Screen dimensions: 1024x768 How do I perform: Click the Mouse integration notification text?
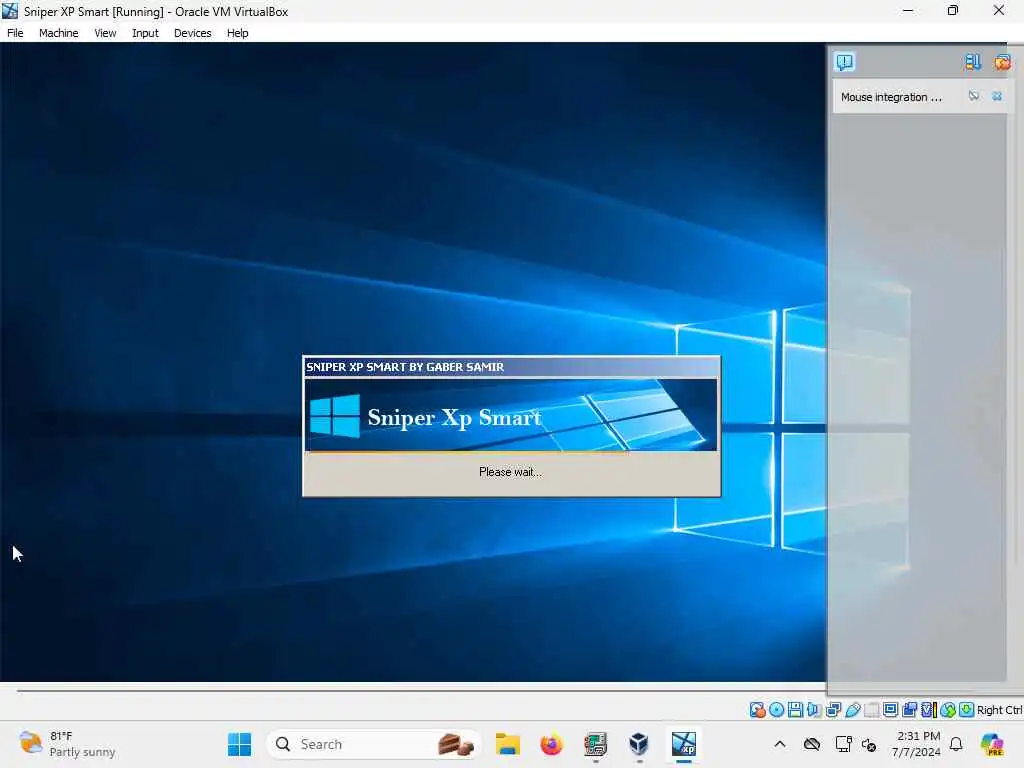891,97
